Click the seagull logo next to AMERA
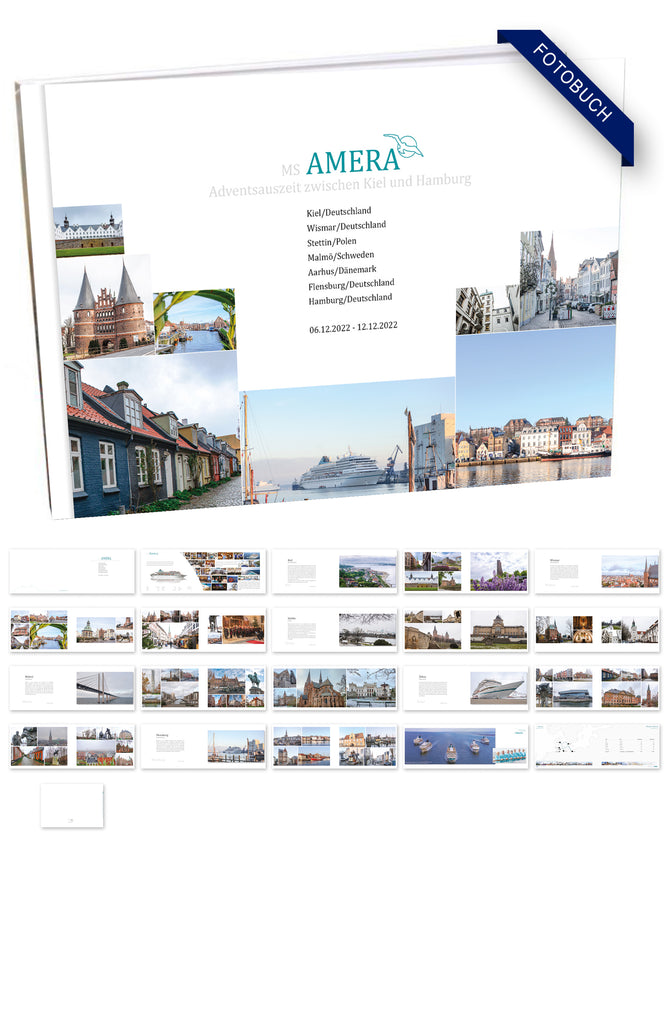This screenshot has width=669, height=1024. pyautogui.click(x=403, y=146)
